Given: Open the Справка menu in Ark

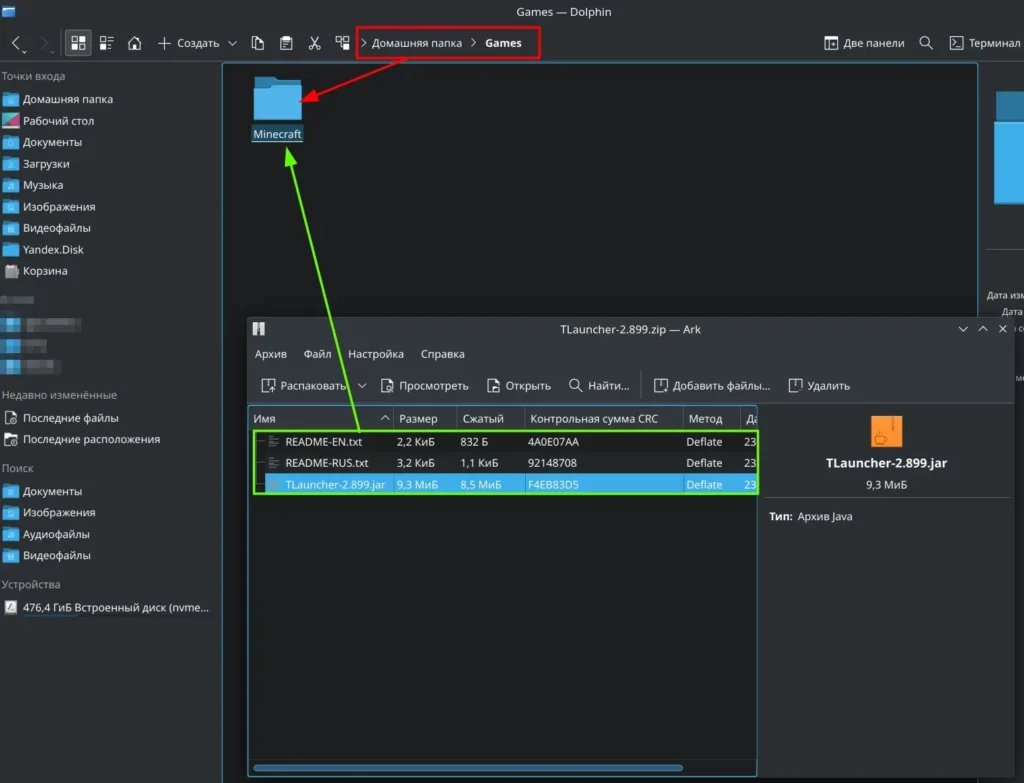Looking at the screenshot, I should [x=443, y=354].
